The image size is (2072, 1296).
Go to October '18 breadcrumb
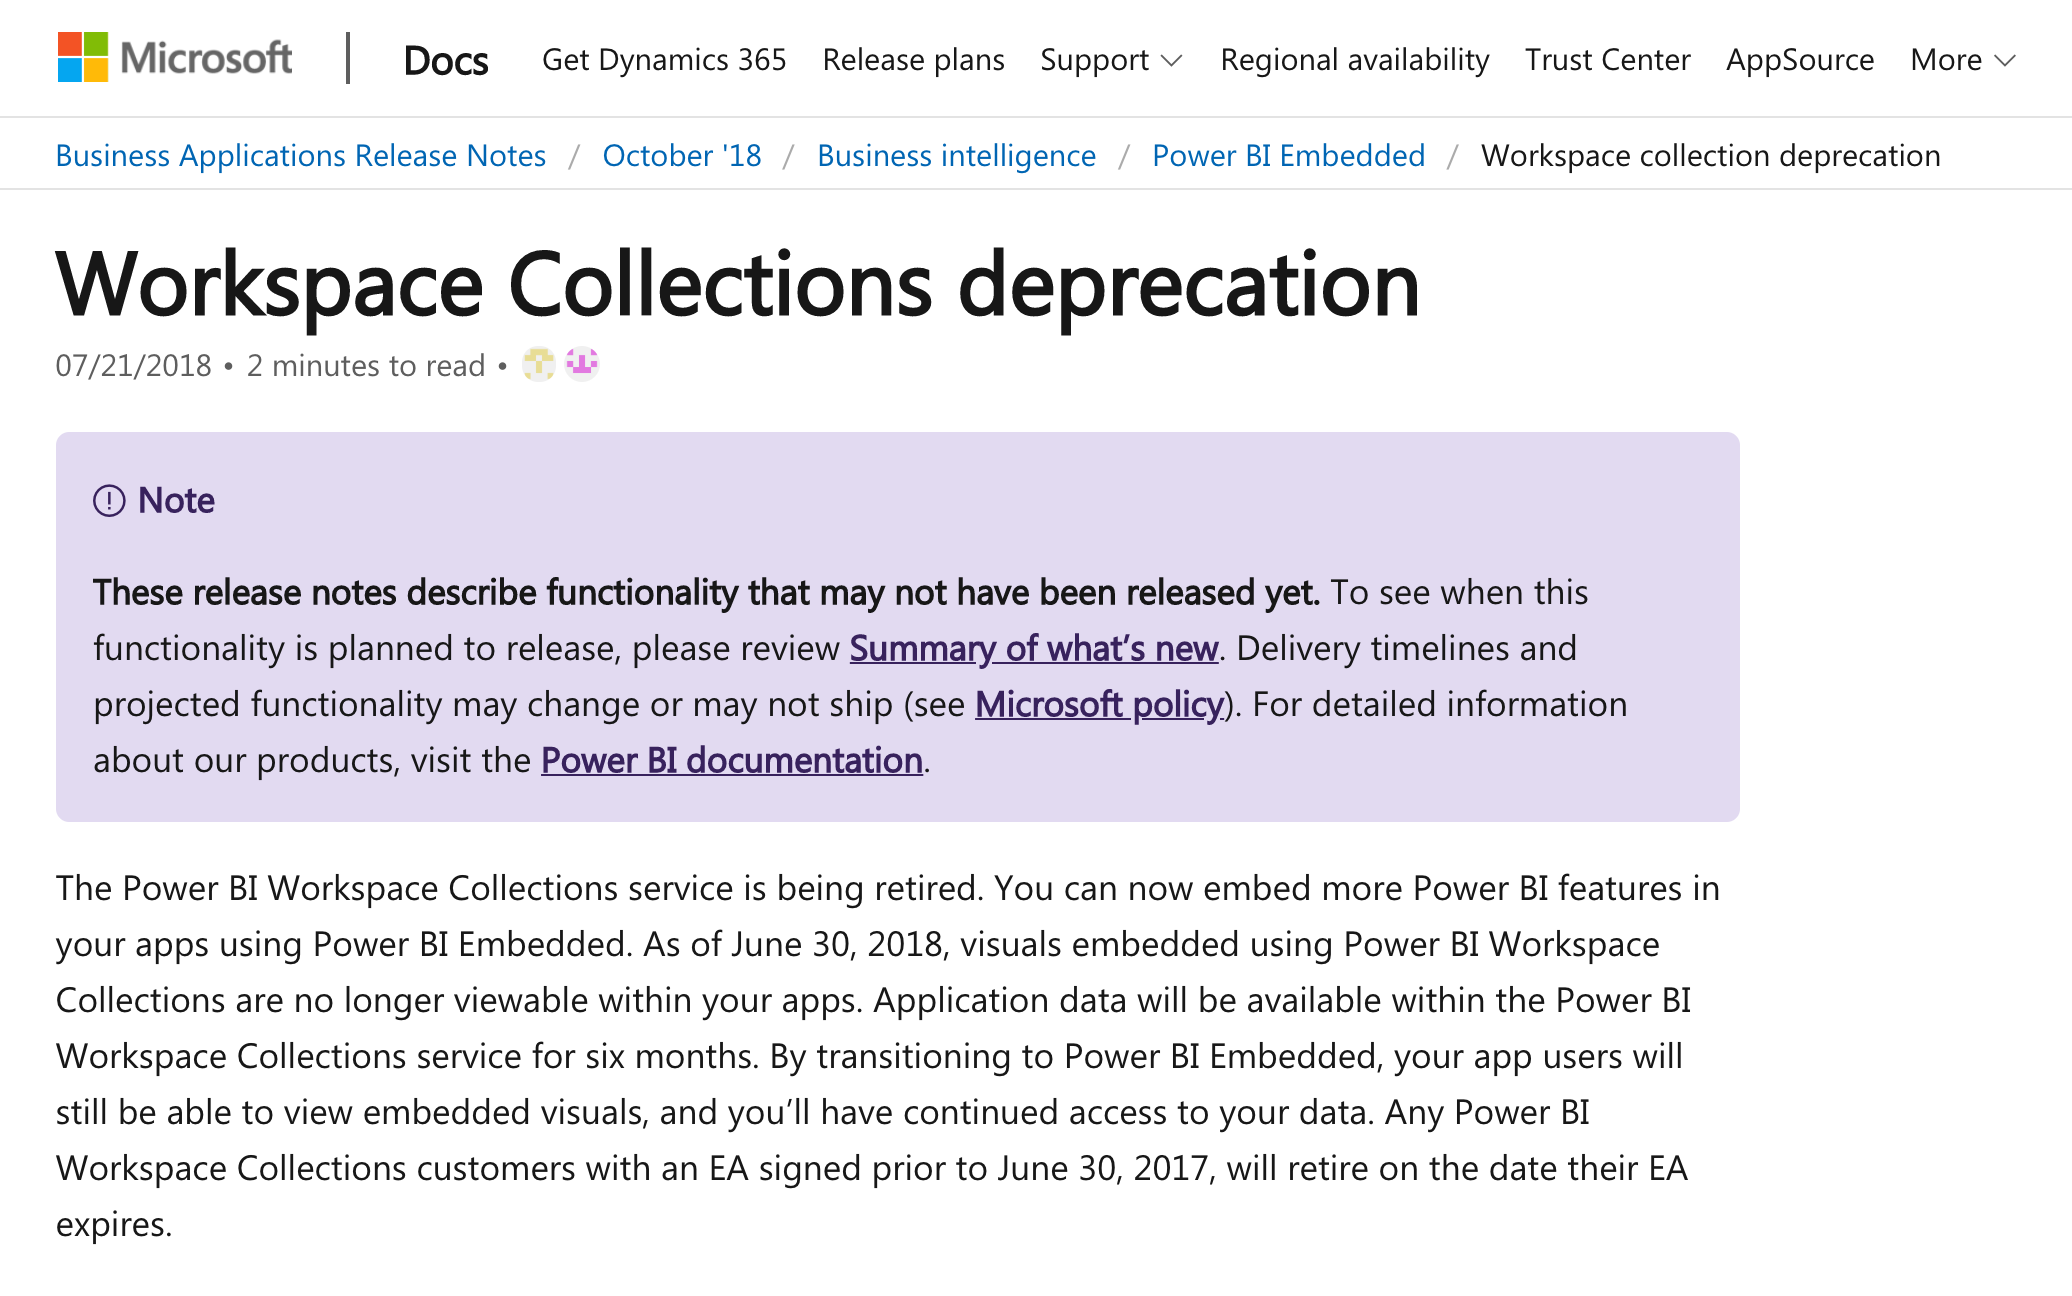click(x=682, y=155)
